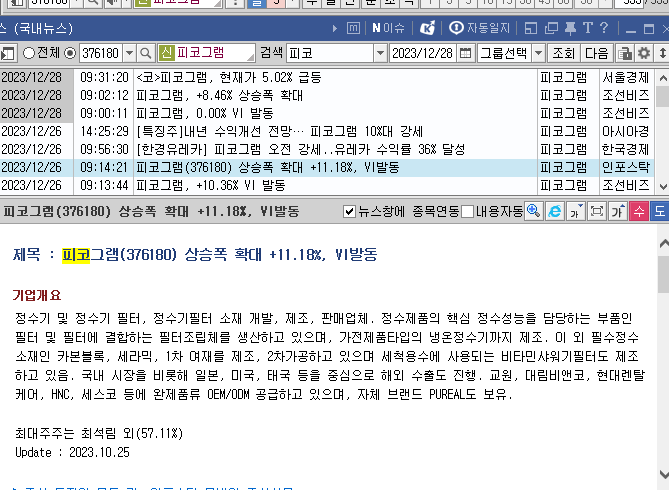
Task: Toggle the left side panel icon
Action: (7, 53)
